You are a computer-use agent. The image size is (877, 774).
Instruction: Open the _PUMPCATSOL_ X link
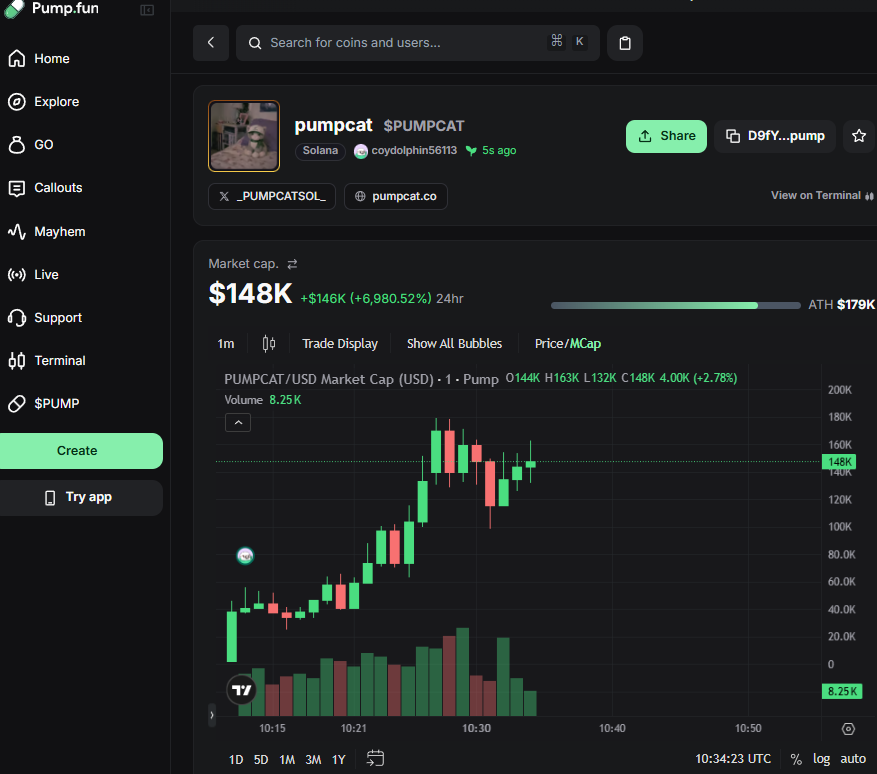(x=272, y=196)
